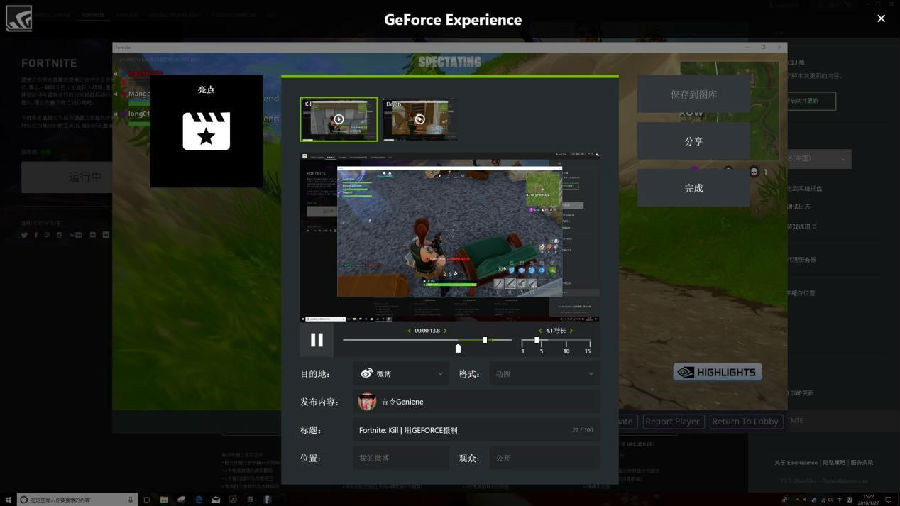The image size is (900, 506).
Task: Select the second highlight clip thumbnail
Action: tap(419, 119)
